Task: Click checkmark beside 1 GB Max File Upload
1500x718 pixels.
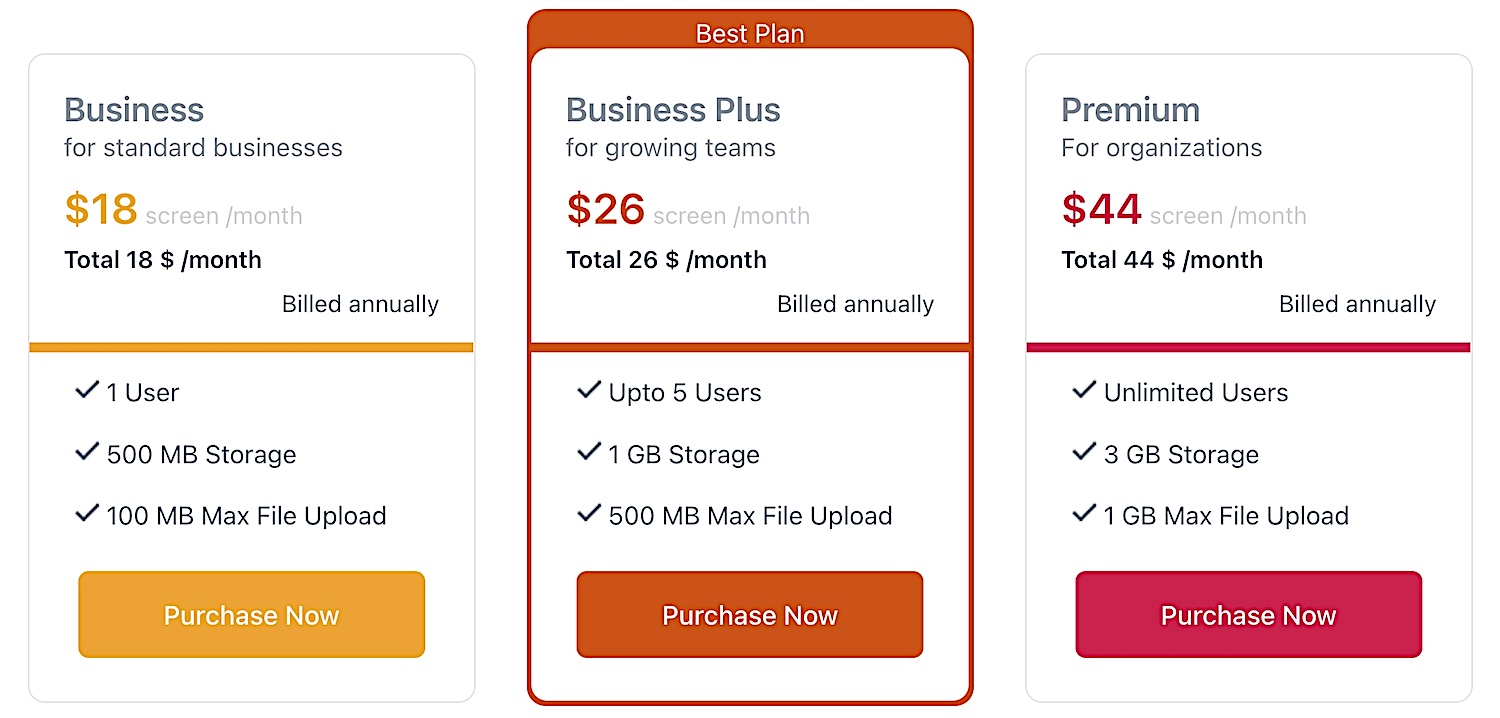Action: 1084,514
